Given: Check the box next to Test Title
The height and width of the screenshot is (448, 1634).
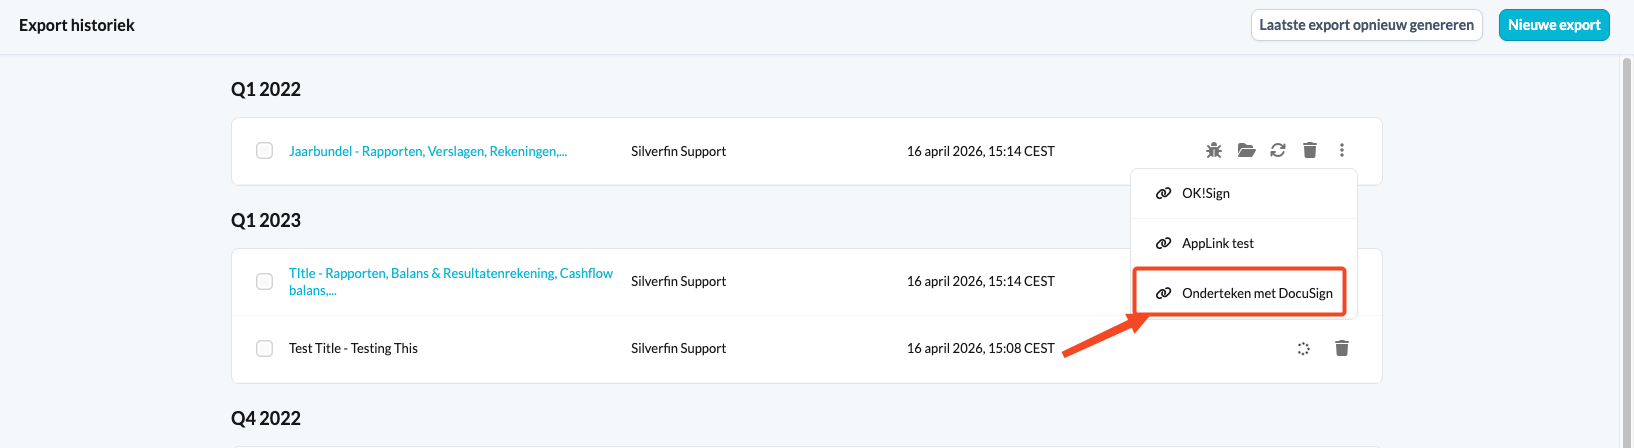Looking at the screenshot, I should [264, 348].
